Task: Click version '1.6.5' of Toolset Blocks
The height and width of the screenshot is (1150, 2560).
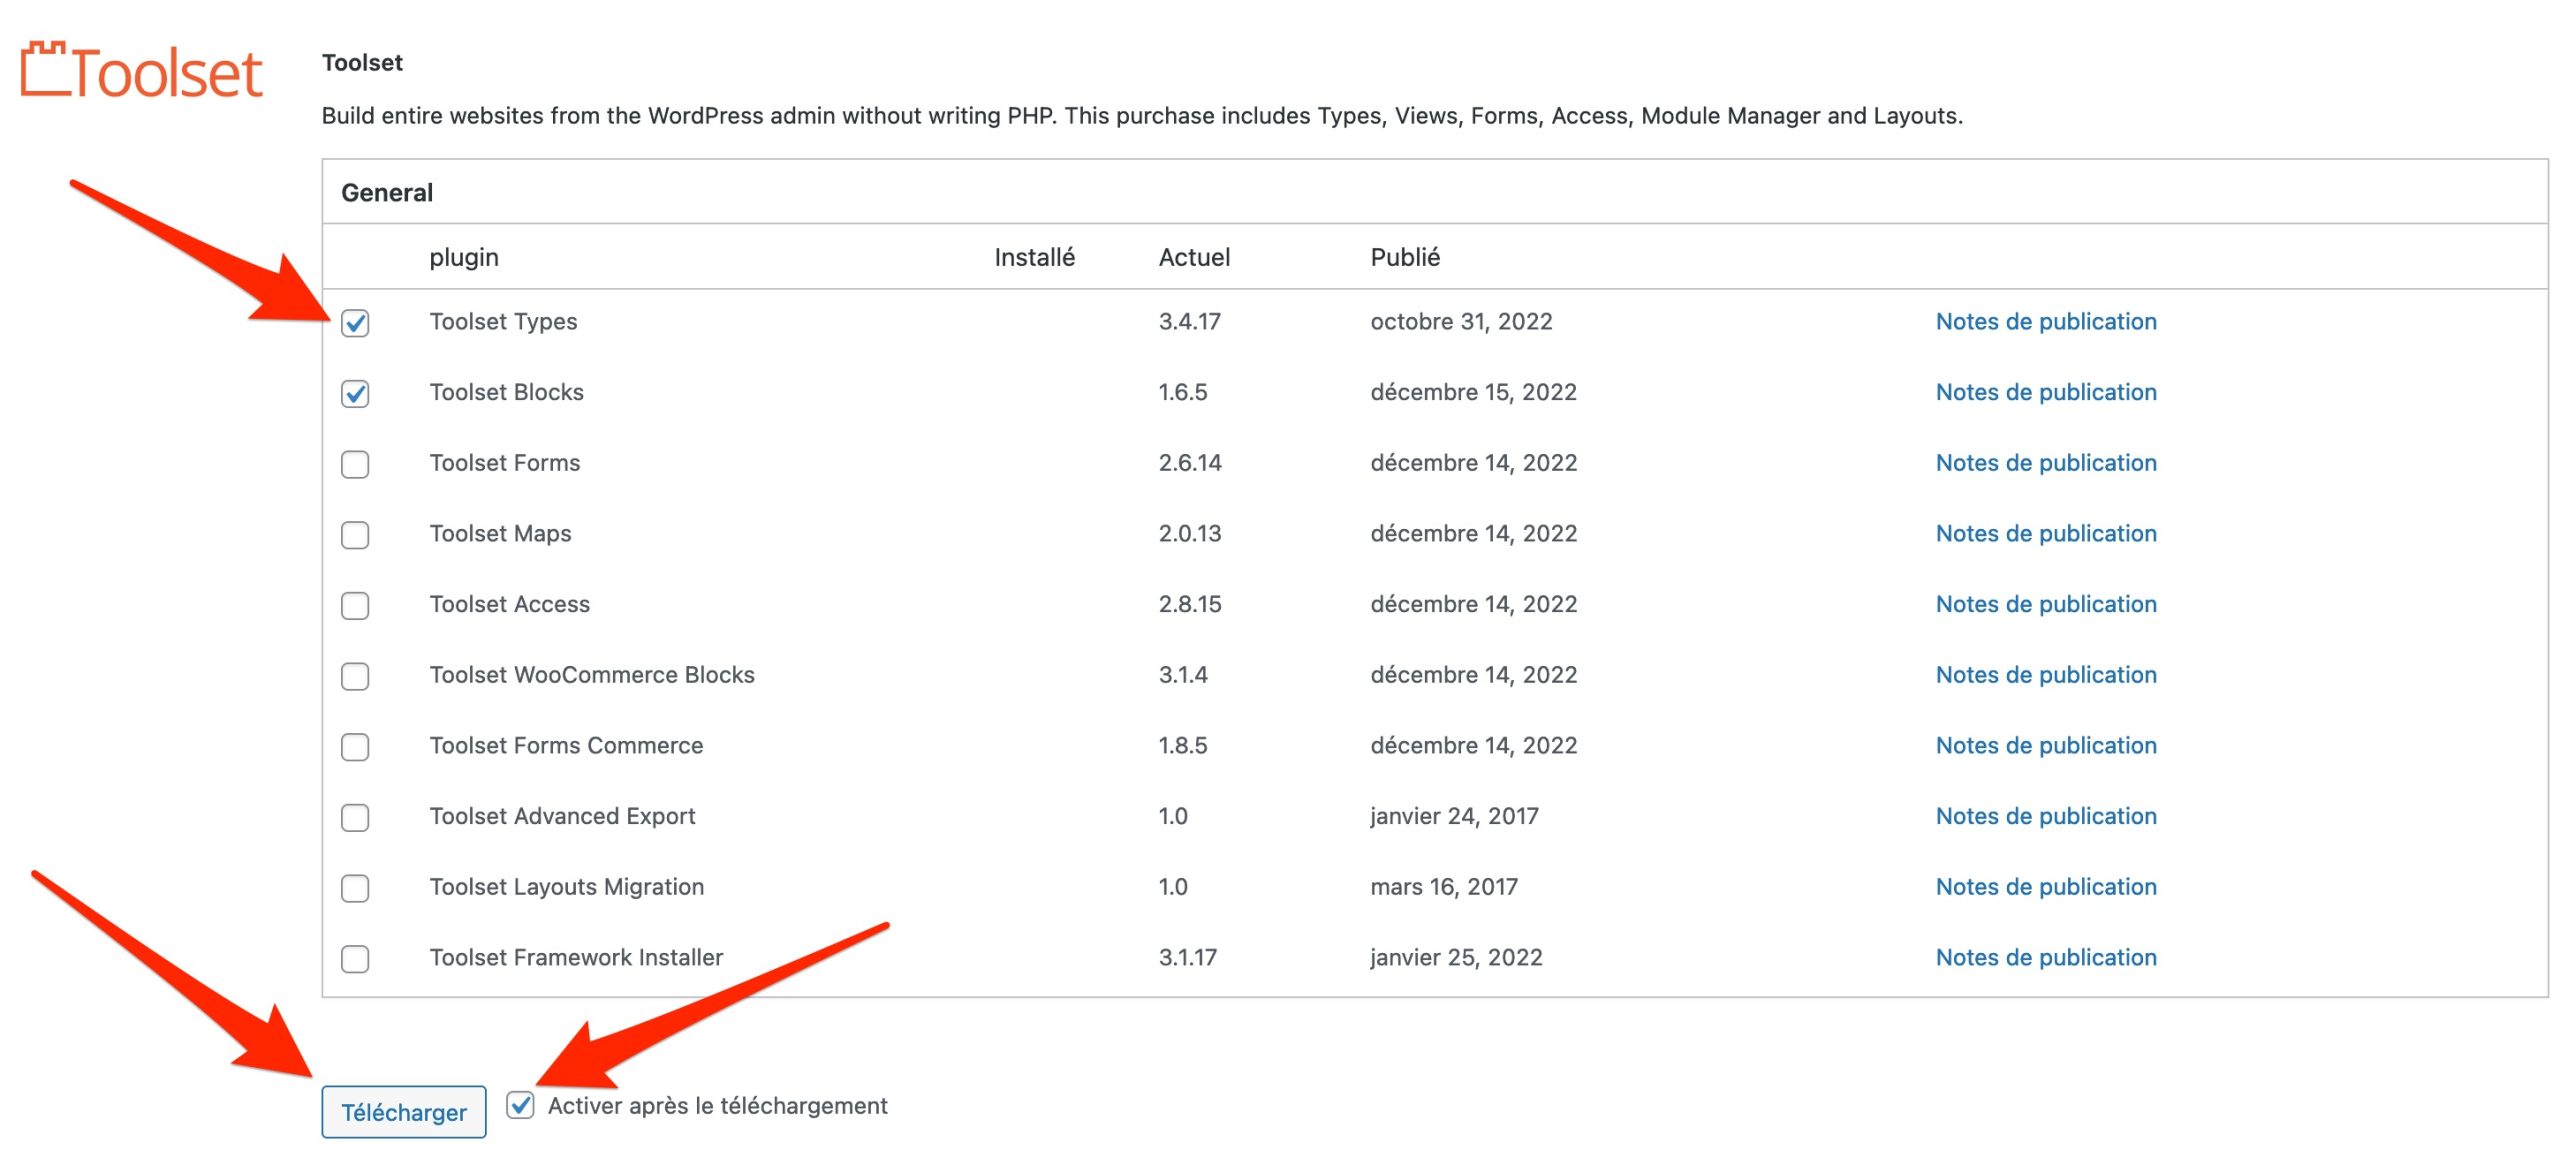Action: coord(1183,392)
